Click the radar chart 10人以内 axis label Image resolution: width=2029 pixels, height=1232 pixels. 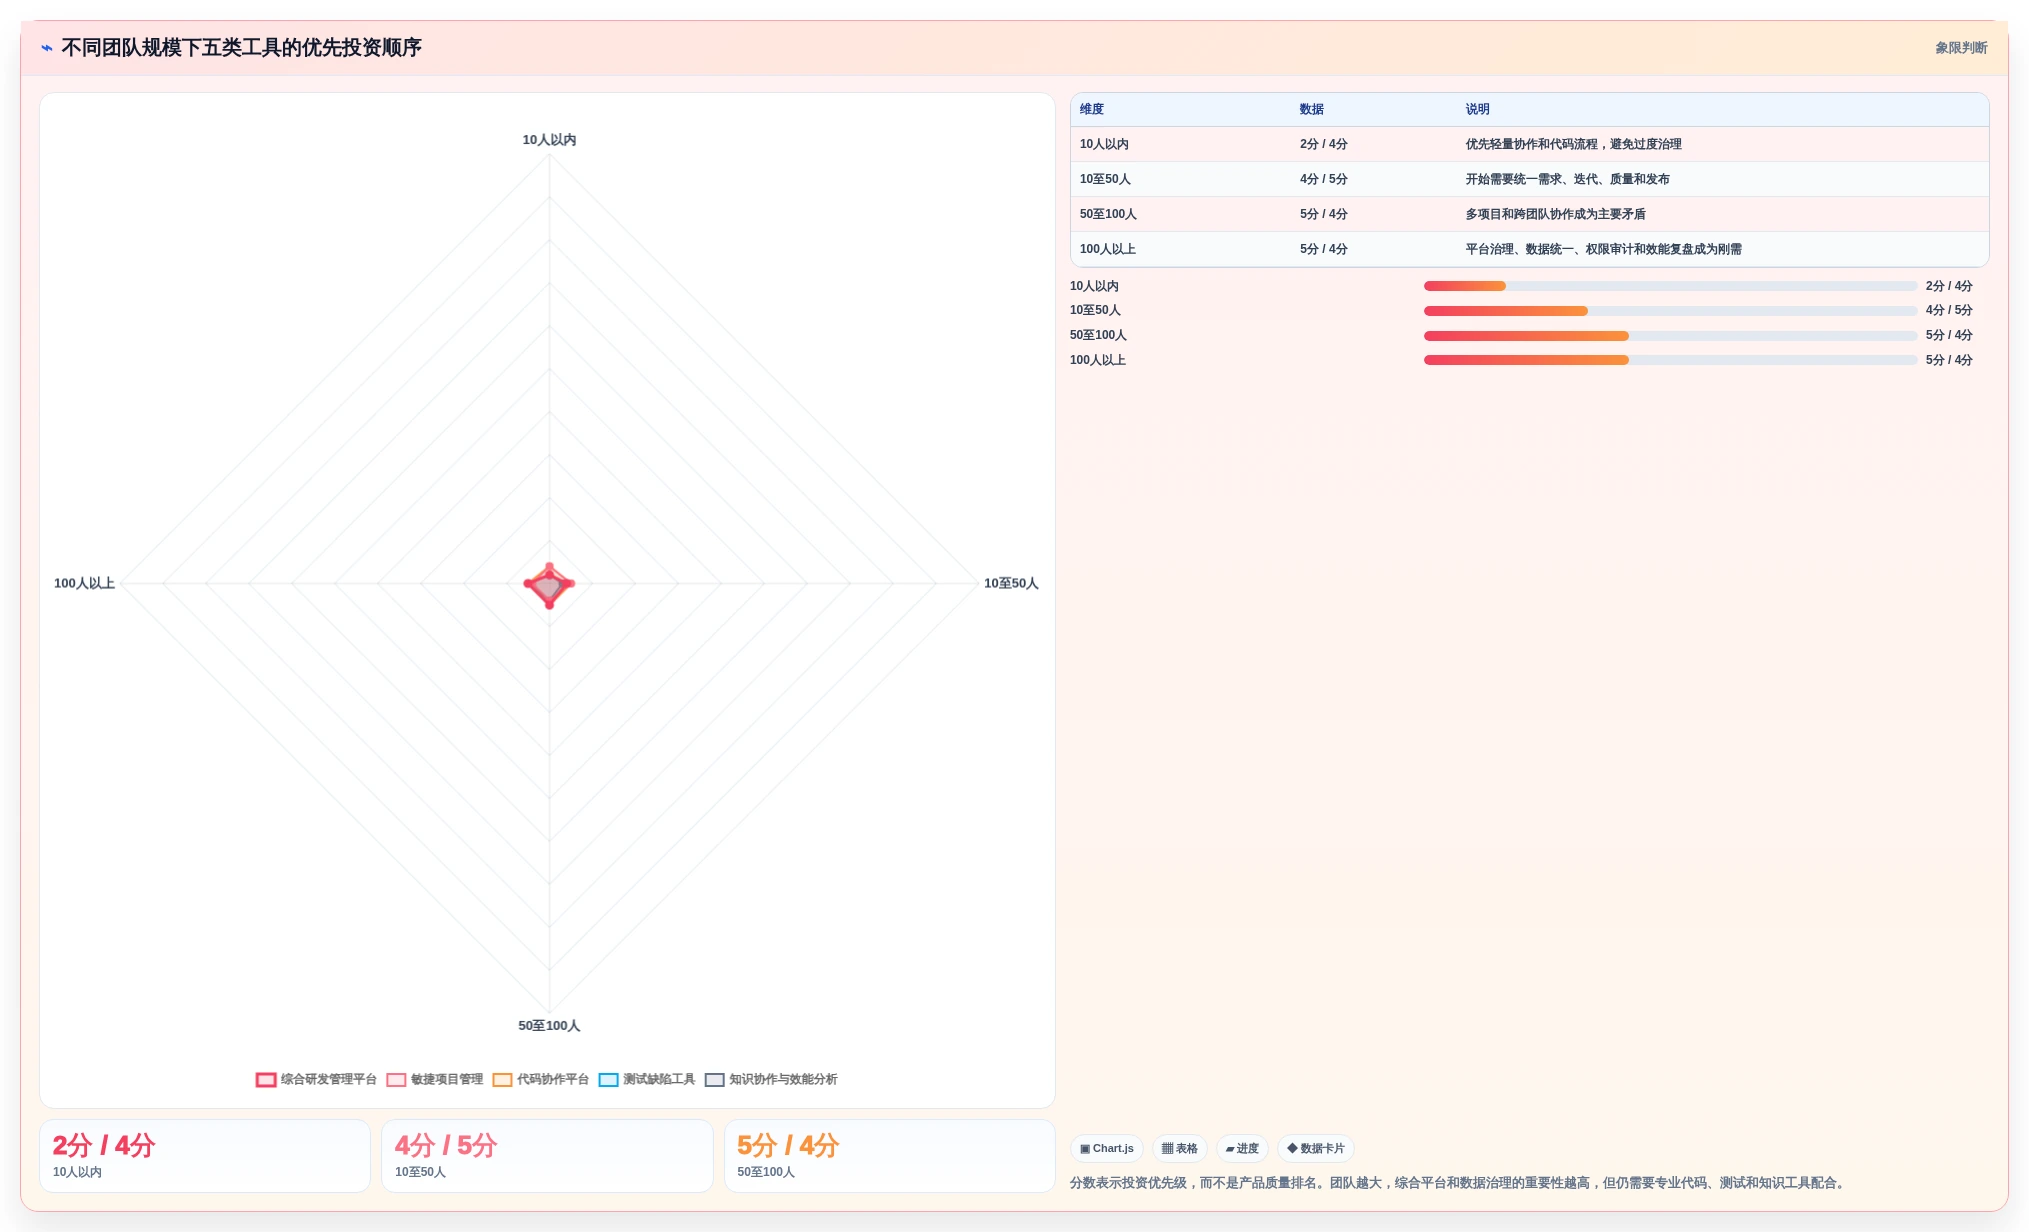tap(549, 140)
